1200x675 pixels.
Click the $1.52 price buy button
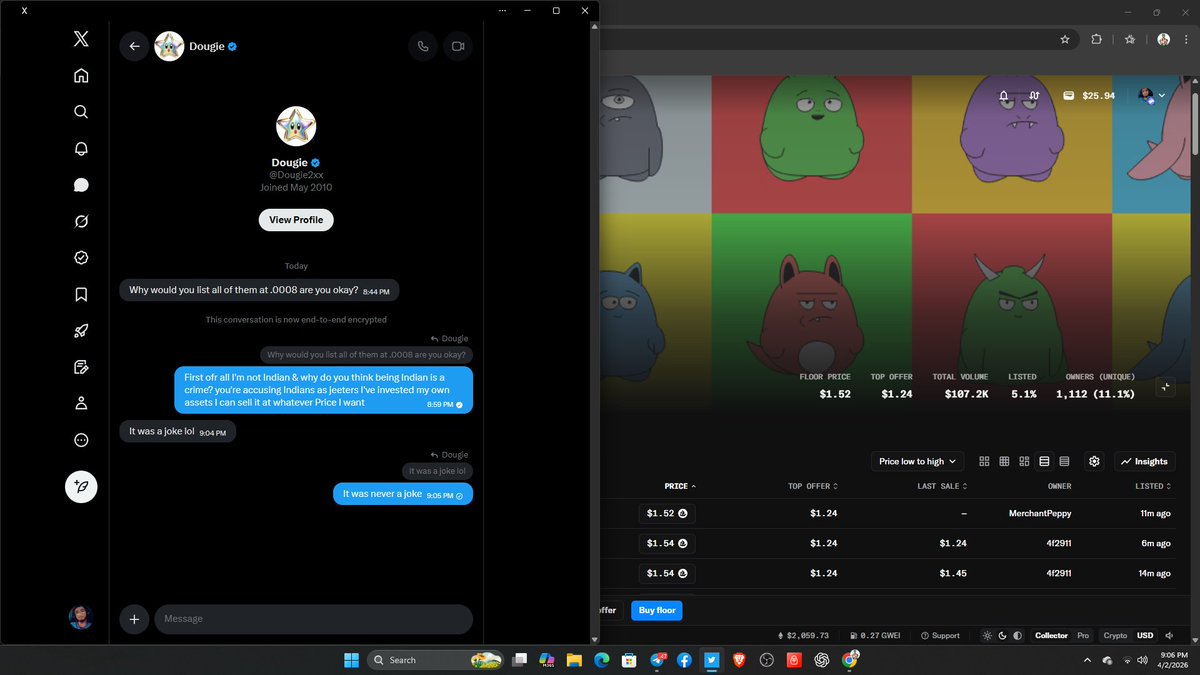click(x=667, y=513)
